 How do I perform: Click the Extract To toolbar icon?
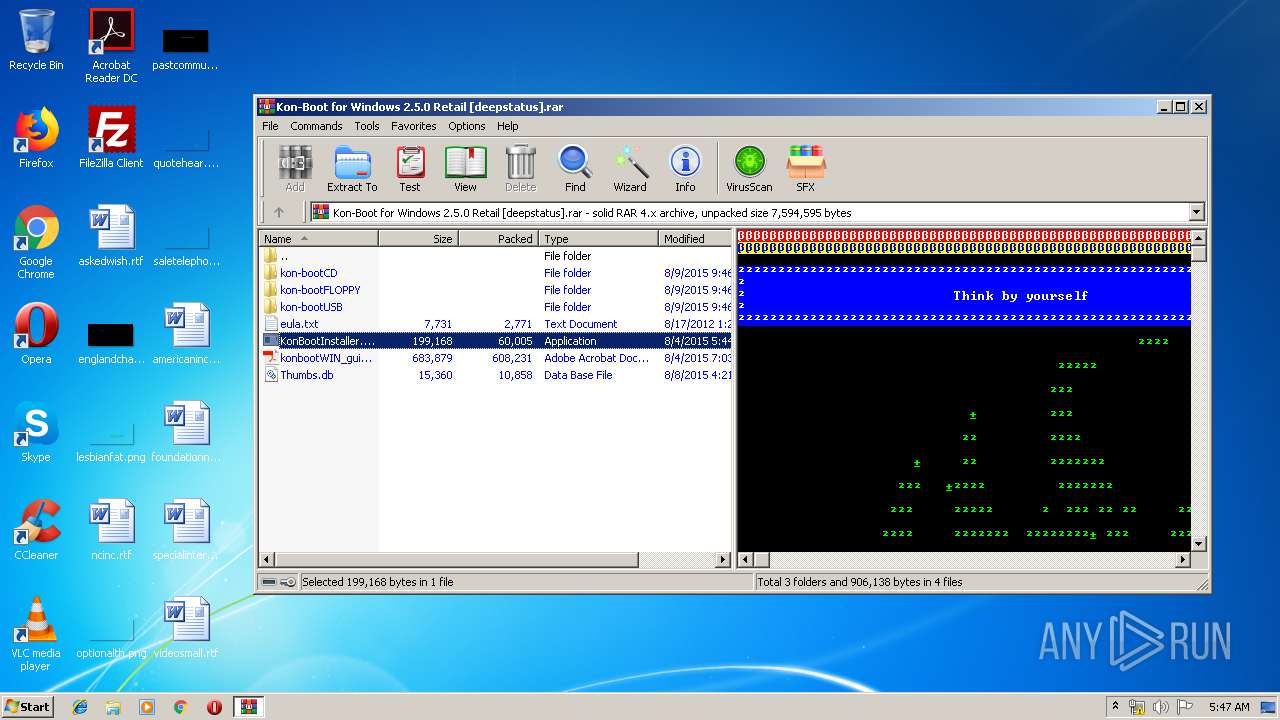coord(352,168)
